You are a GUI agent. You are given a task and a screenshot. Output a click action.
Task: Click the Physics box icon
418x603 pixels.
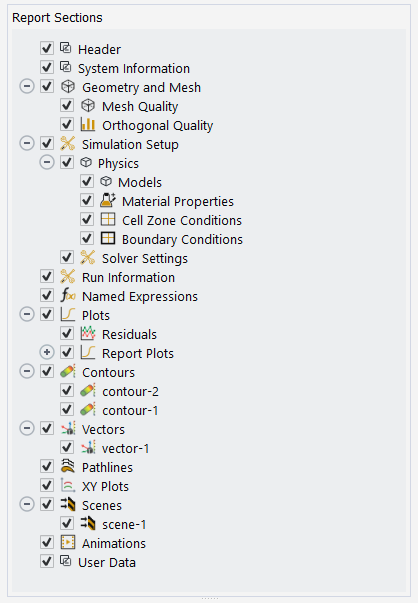pos(86,162)
